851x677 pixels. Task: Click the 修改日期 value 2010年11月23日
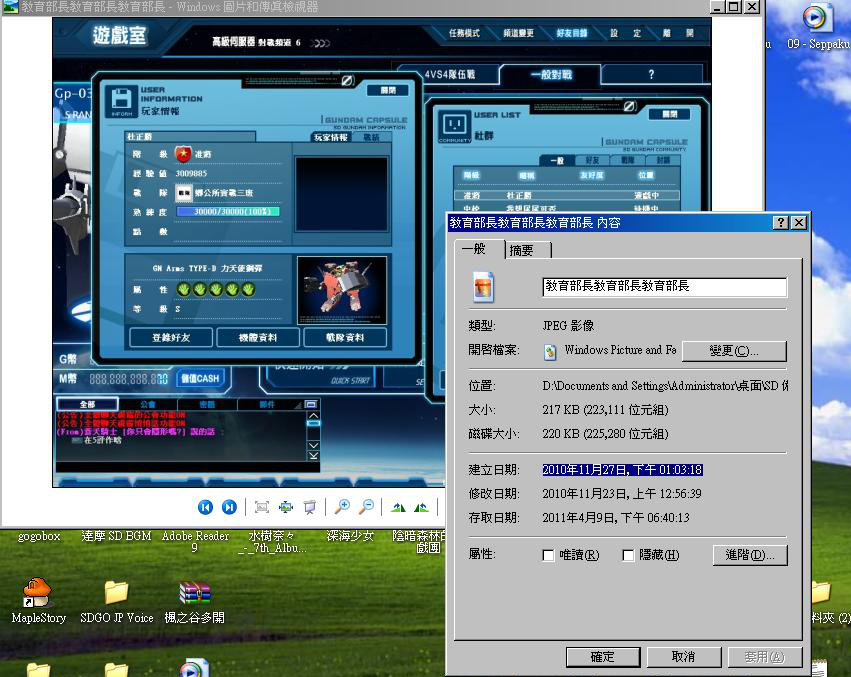[621, 493]
